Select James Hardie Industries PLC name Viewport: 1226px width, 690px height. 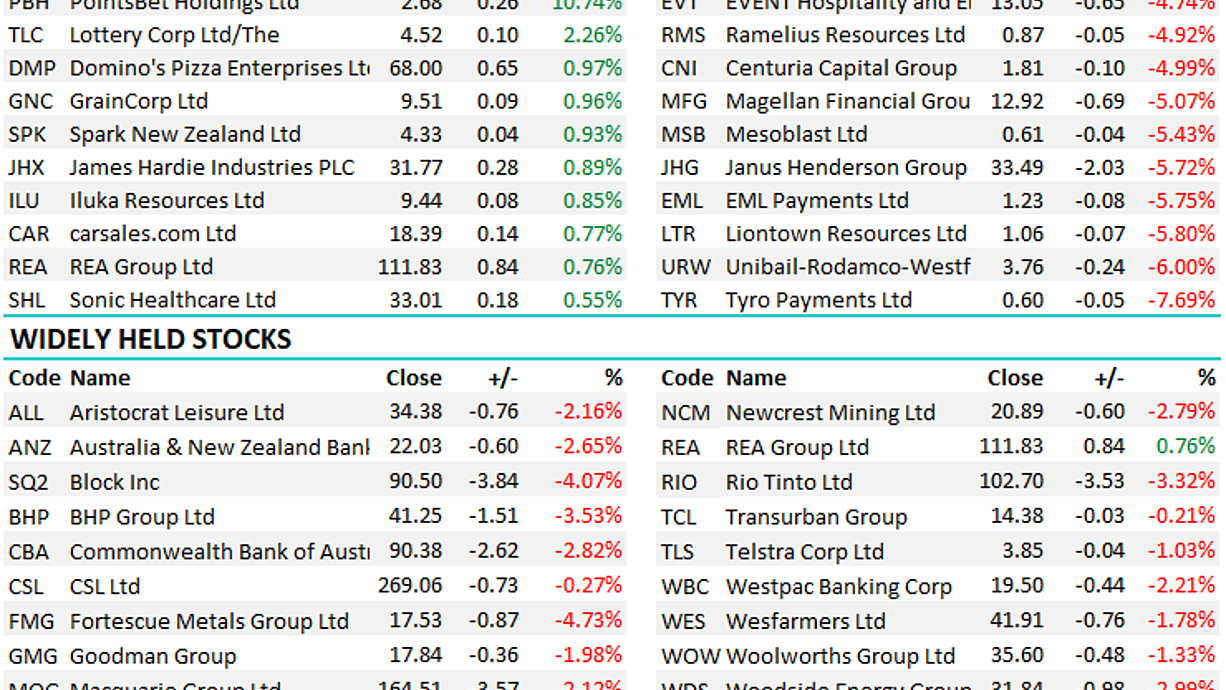pyautogui.click(x=212, y=167)
